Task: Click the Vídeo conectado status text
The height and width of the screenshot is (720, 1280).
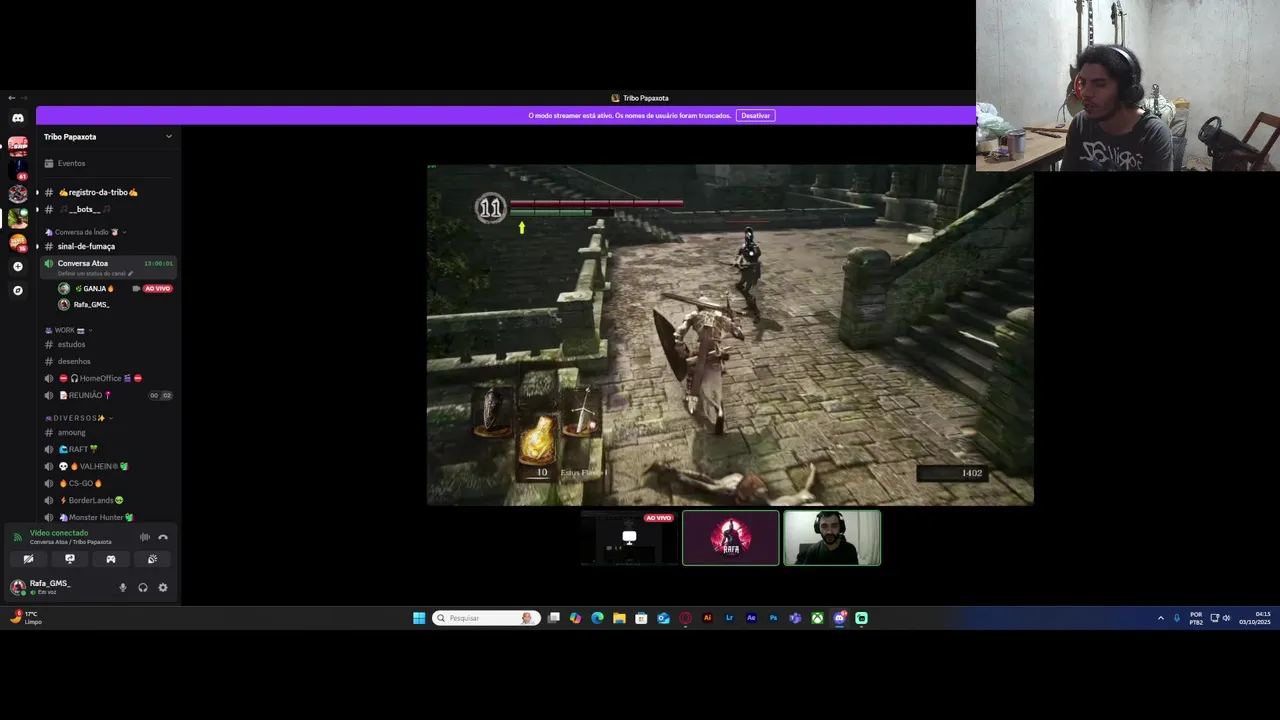Action: pyautogui.click(x=59, y=533)
